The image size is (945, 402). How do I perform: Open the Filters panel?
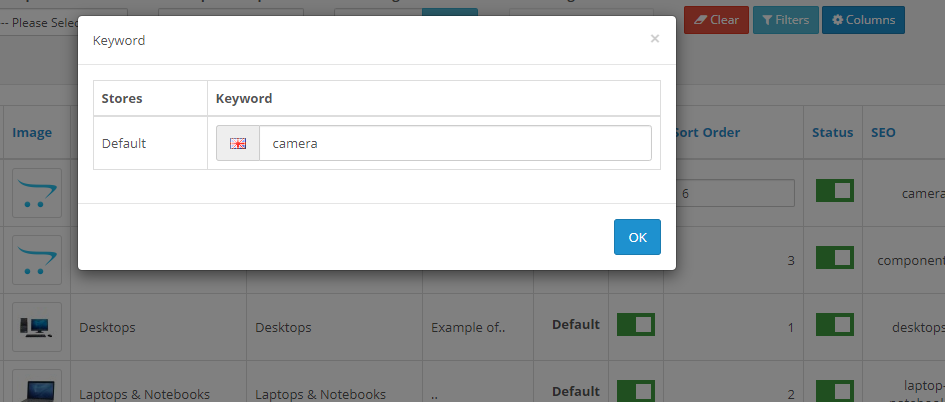click(786, 20)
